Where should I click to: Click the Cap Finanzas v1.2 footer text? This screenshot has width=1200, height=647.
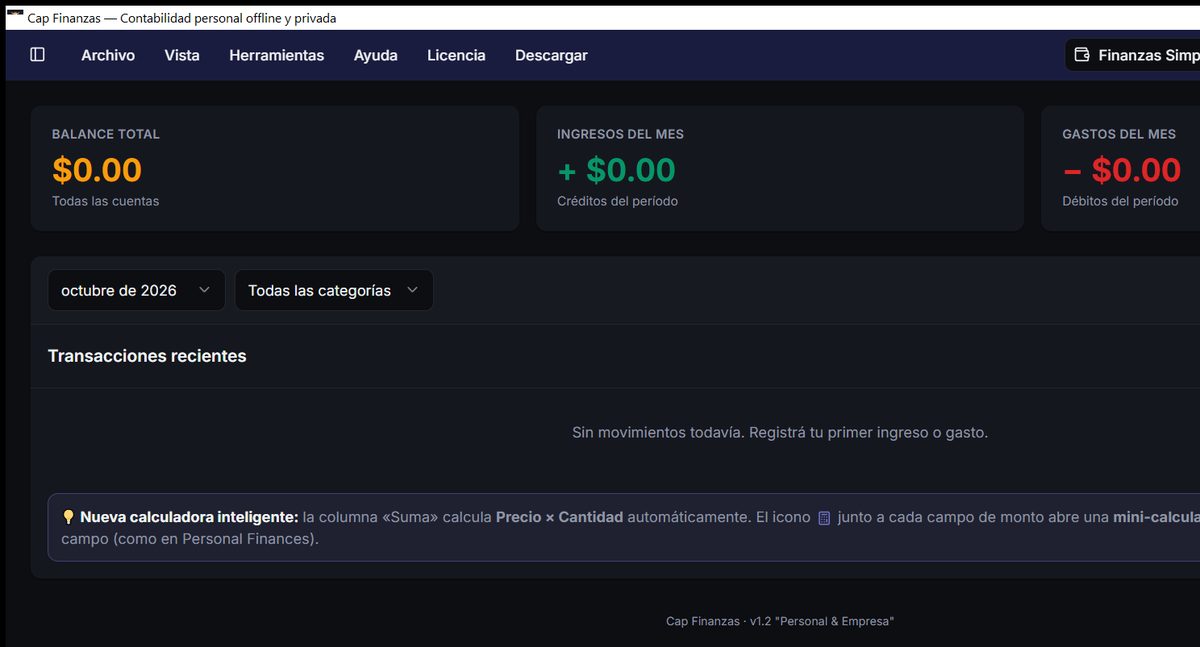pyautogui.click(x=780, y=621)
